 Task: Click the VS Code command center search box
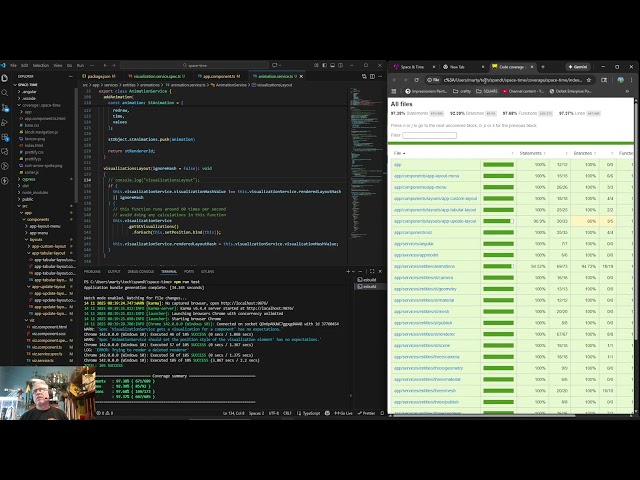point(194,65)
